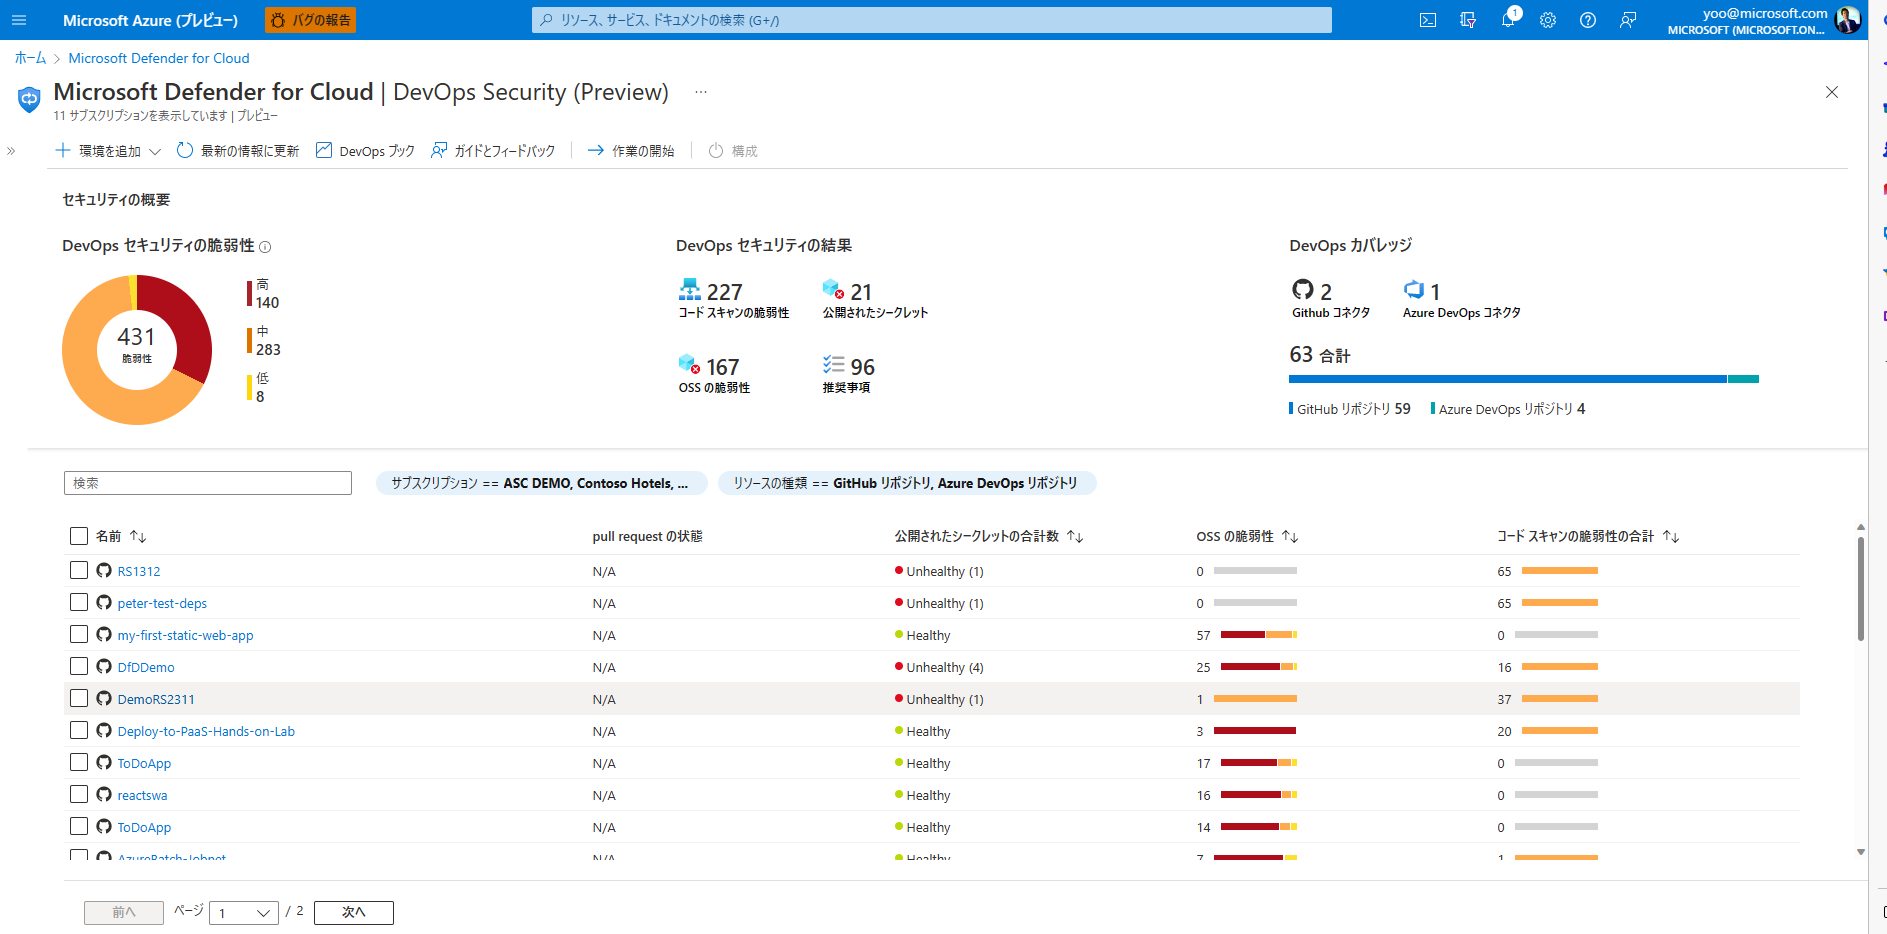Expand the collapsed left menu chevron

click(x=10, y=150)
